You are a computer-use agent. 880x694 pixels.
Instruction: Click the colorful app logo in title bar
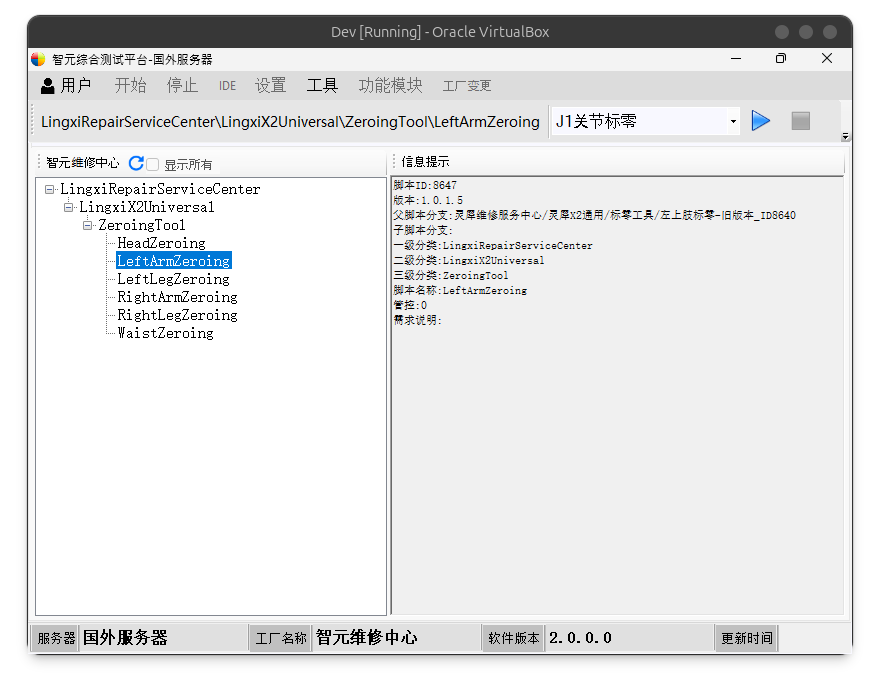click(x=38, y=59)
